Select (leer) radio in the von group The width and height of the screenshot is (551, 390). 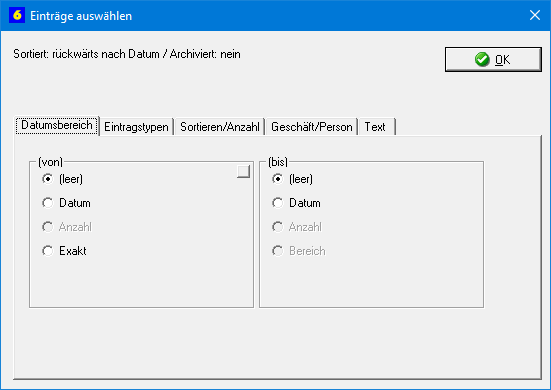pyautogui.click(x=62, y=179)
